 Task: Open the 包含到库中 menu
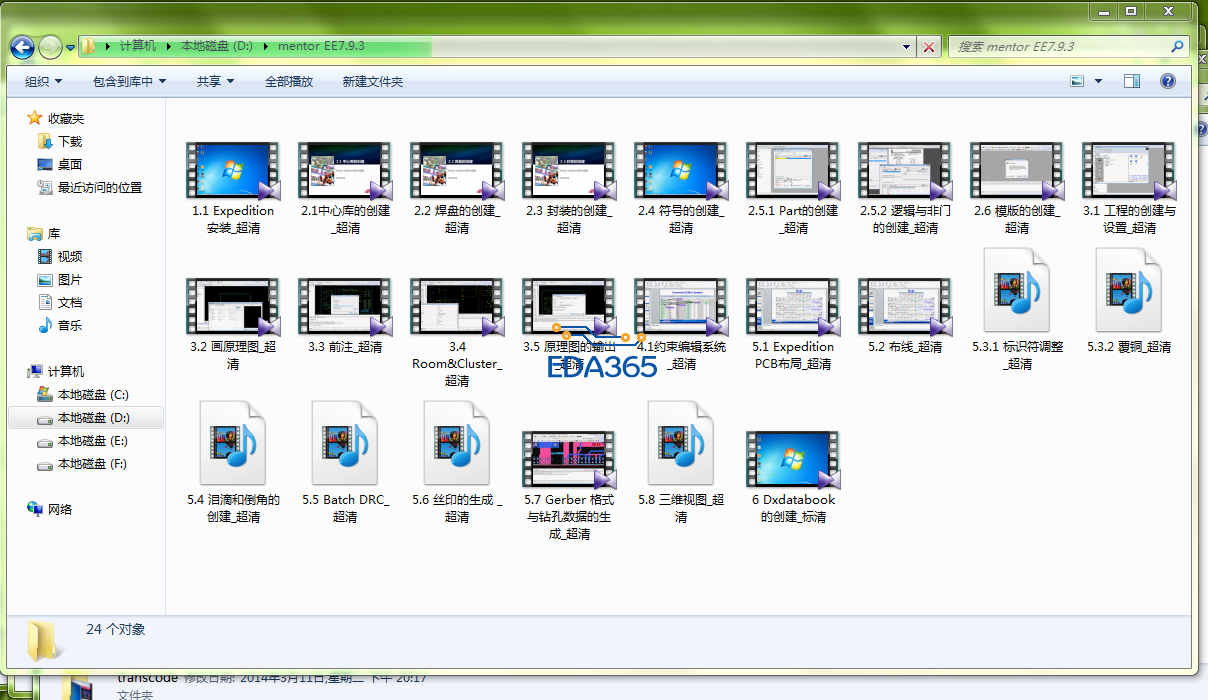click(130, 81)
